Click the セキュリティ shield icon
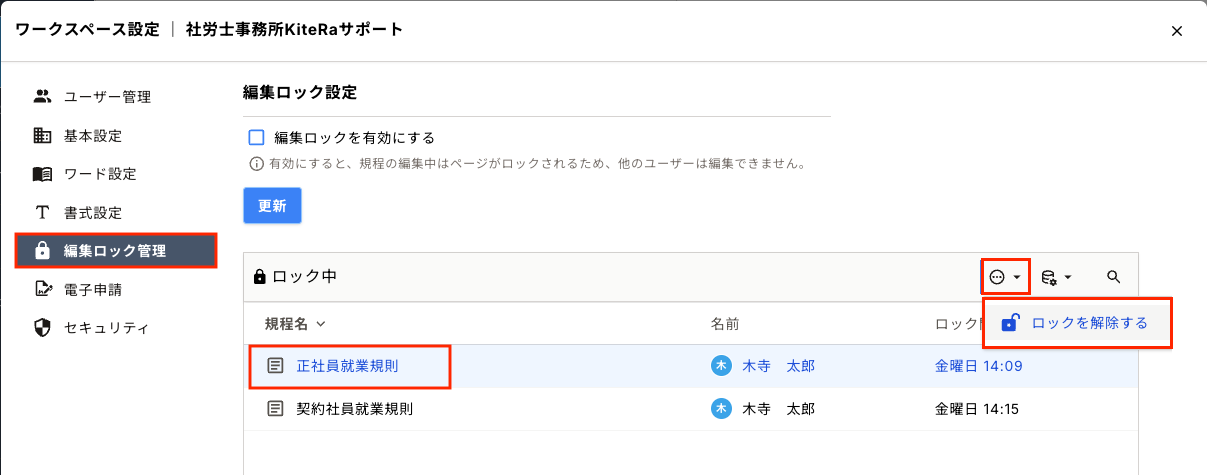 click(42, 328)
